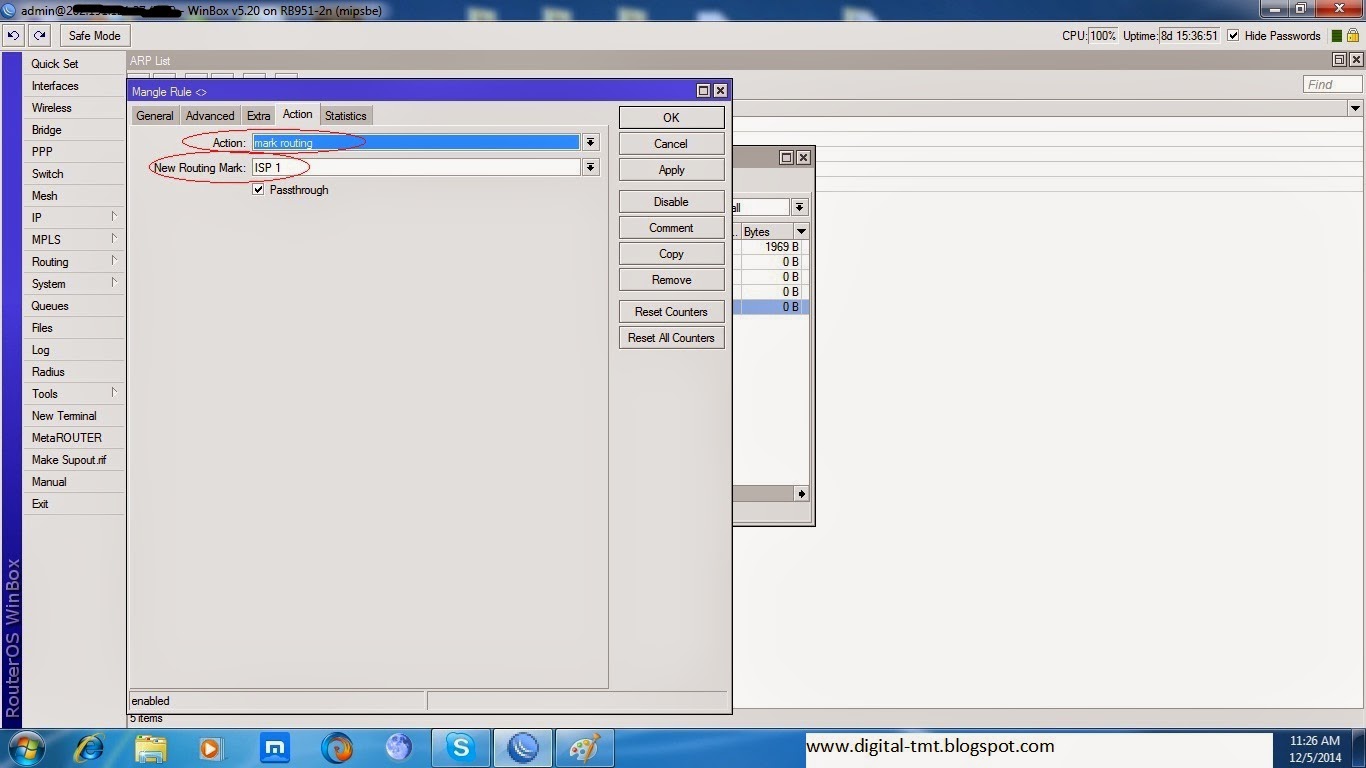Click the yellow padlock icon beside Hide Passwords
Viewport: 1366px width, 768px height.
1352,35
